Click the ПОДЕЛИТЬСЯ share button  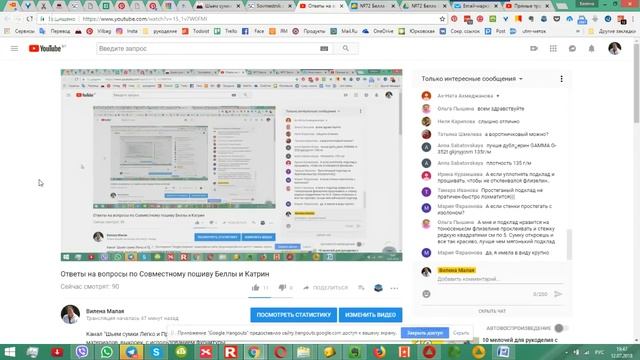(325, 288)
